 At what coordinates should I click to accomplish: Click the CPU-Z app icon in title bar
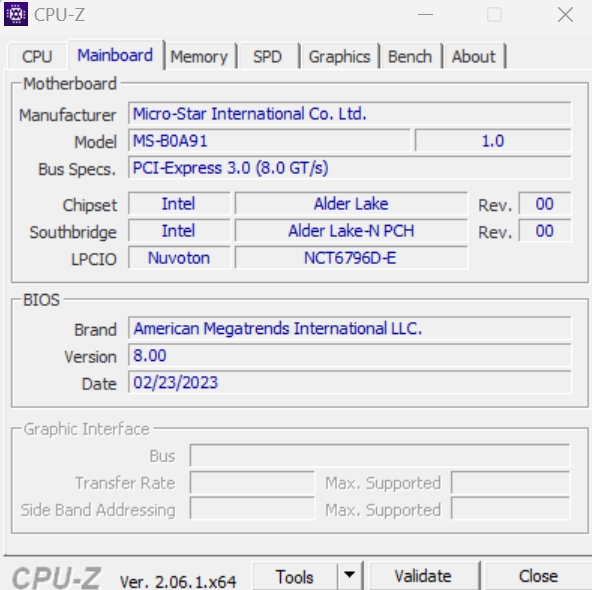click(x=16, y=14)
